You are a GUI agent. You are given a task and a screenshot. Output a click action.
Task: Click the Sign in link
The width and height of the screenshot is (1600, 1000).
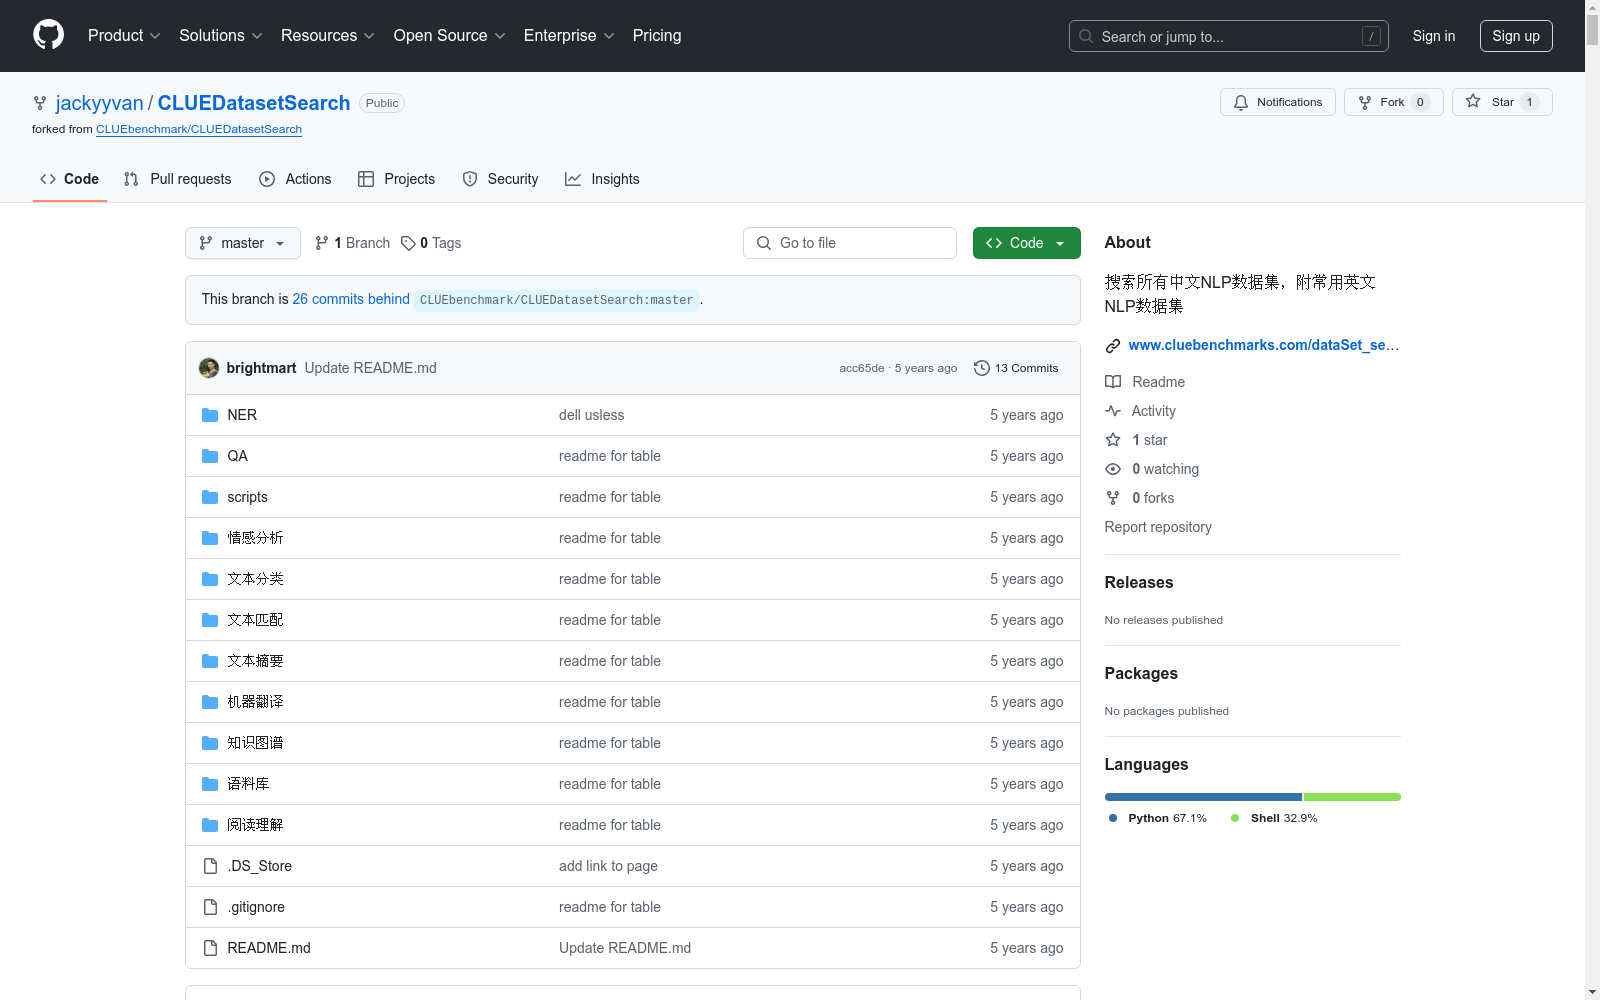click(x=1434, y=36)
